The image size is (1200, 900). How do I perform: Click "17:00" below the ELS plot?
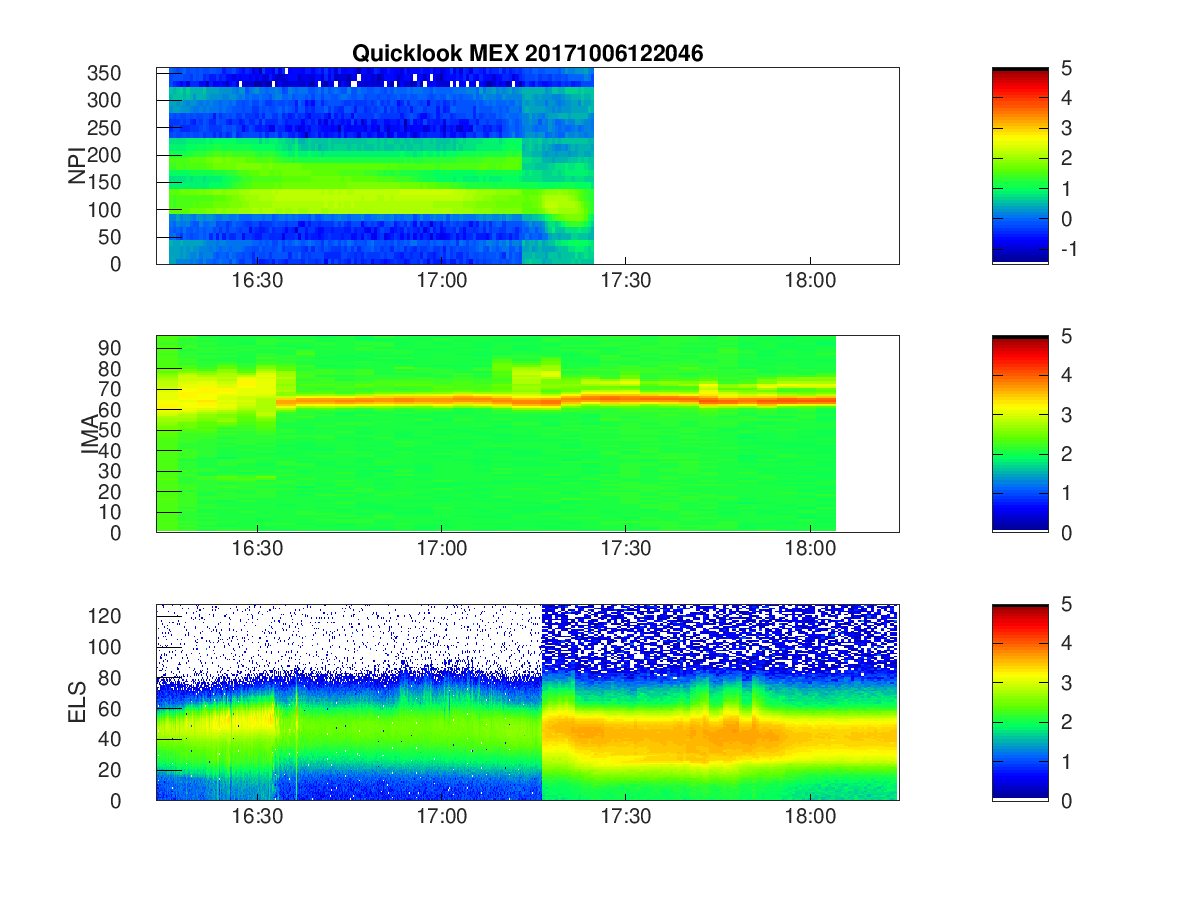[x=441, y=818]
